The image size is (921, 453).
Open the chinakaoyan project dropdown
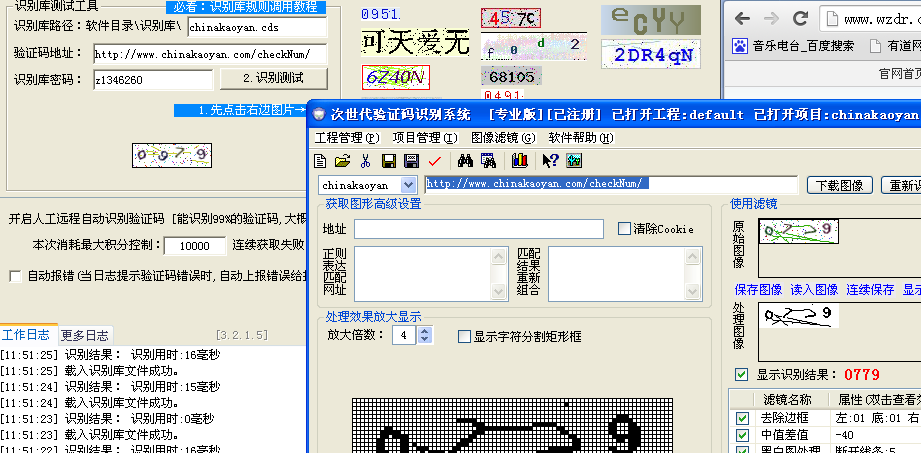click(x=408, y=185)
